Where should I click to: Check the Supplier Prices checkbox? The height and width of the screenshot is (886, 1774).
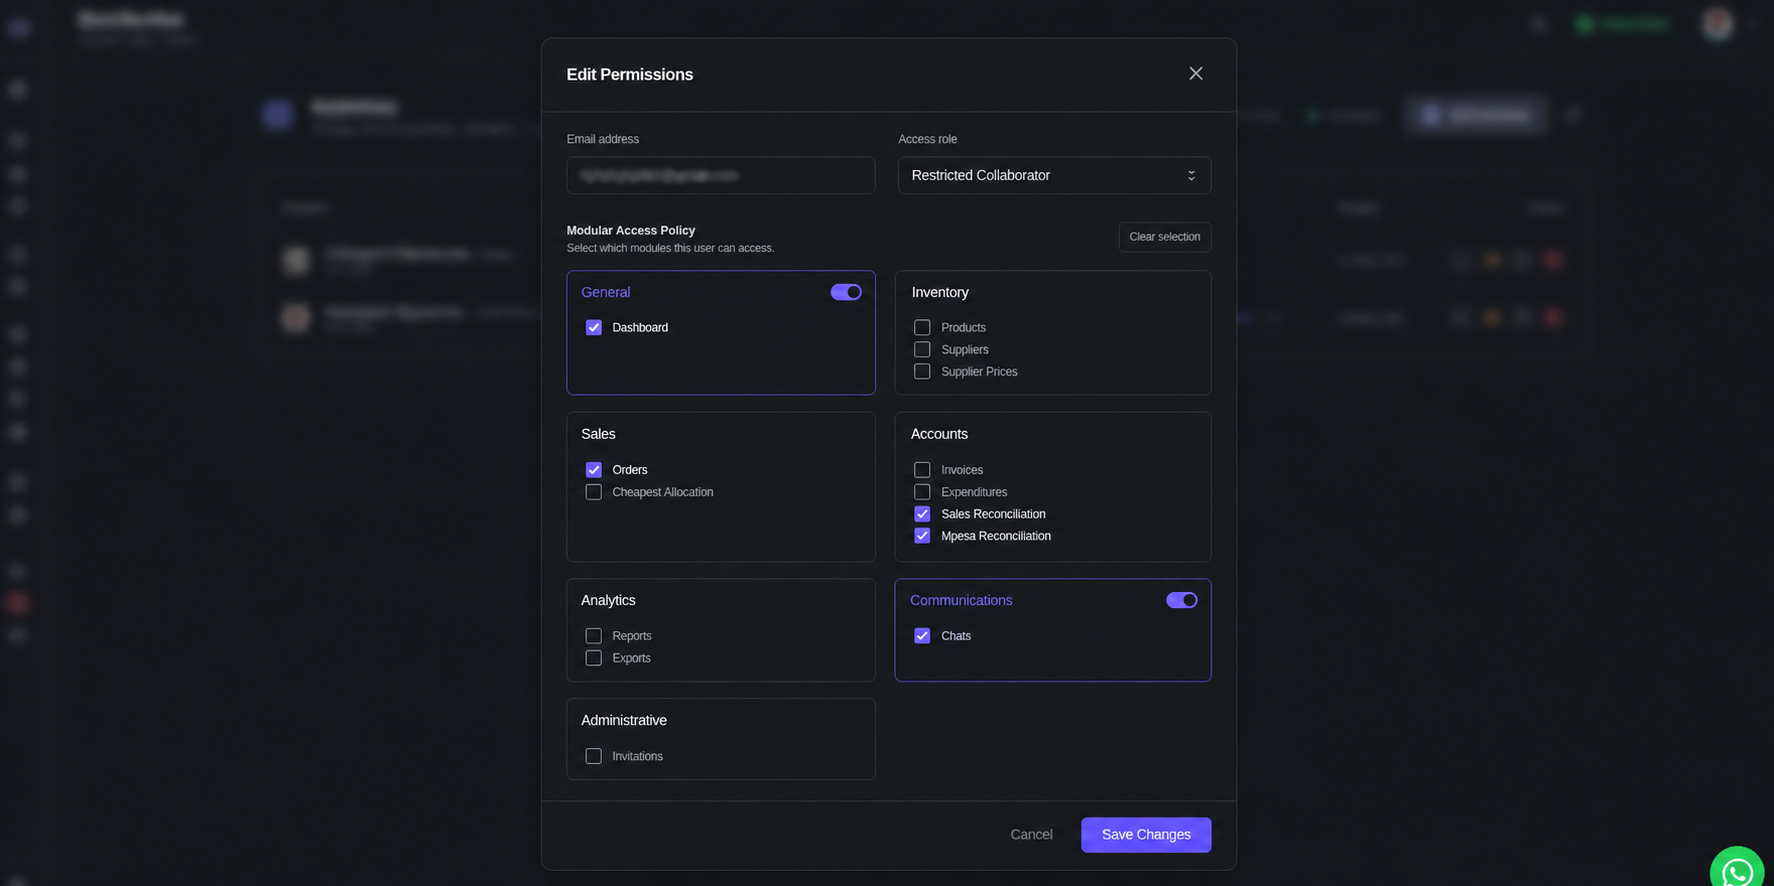922,371
